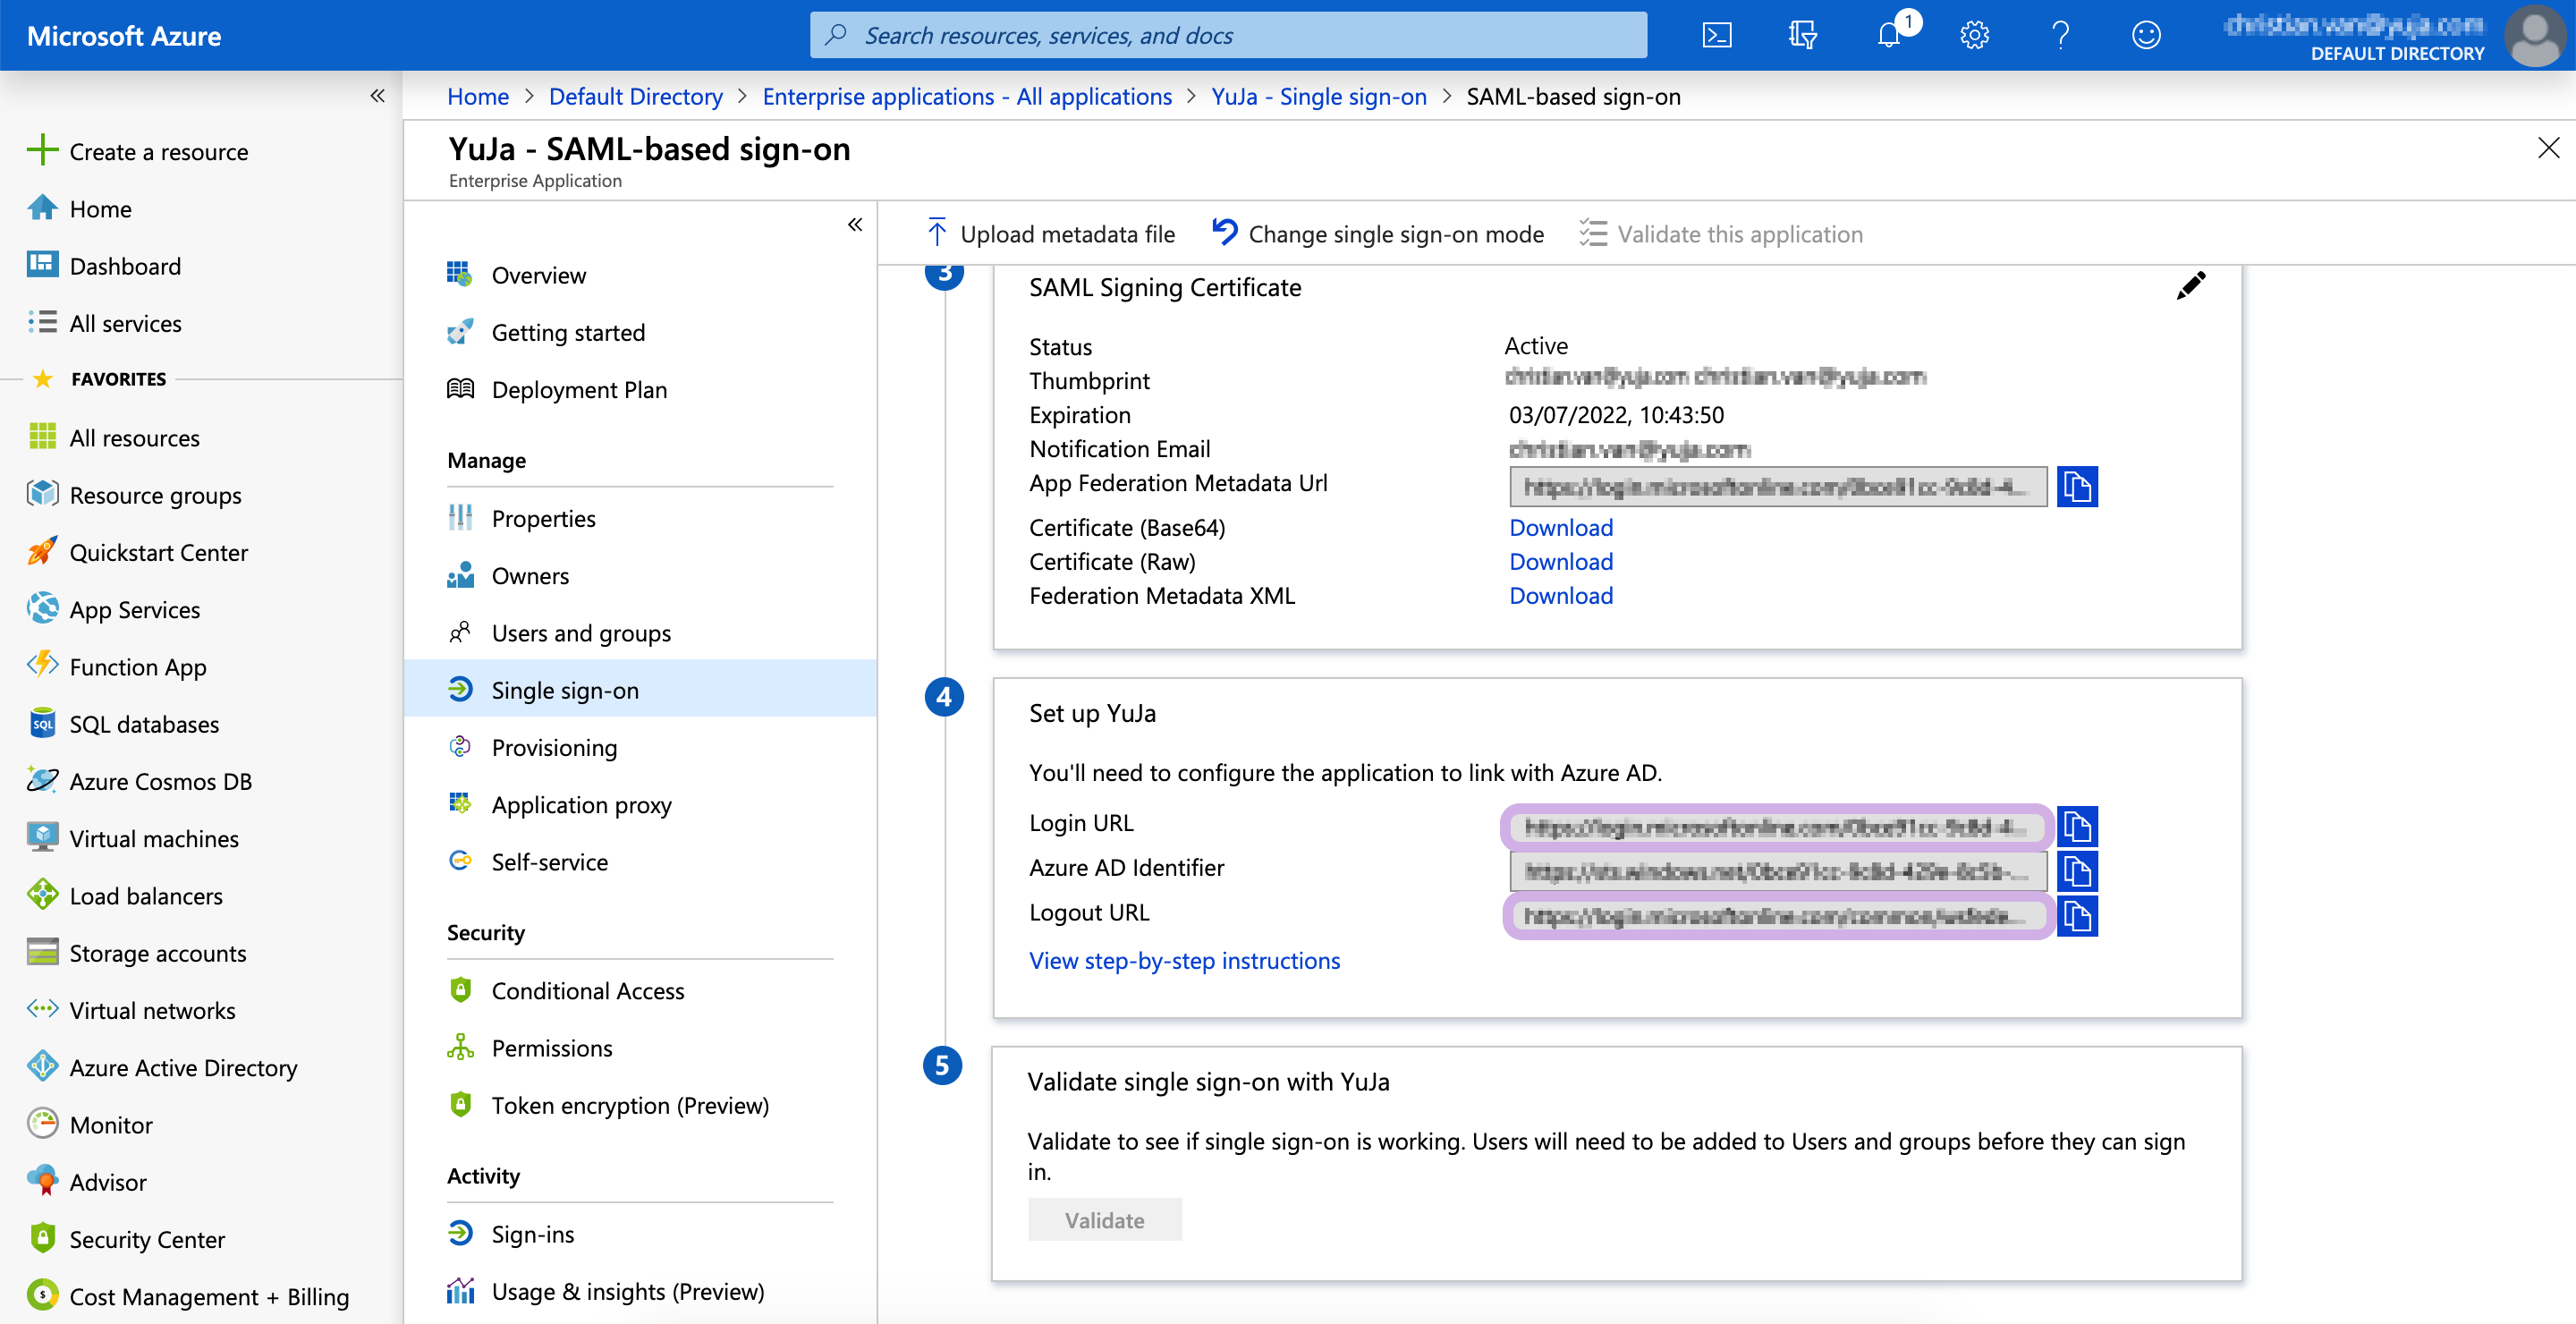Viewport: 2576px width, 1324px height.
Task: Send feedback via smiley icon
Action: [2146, 36]
